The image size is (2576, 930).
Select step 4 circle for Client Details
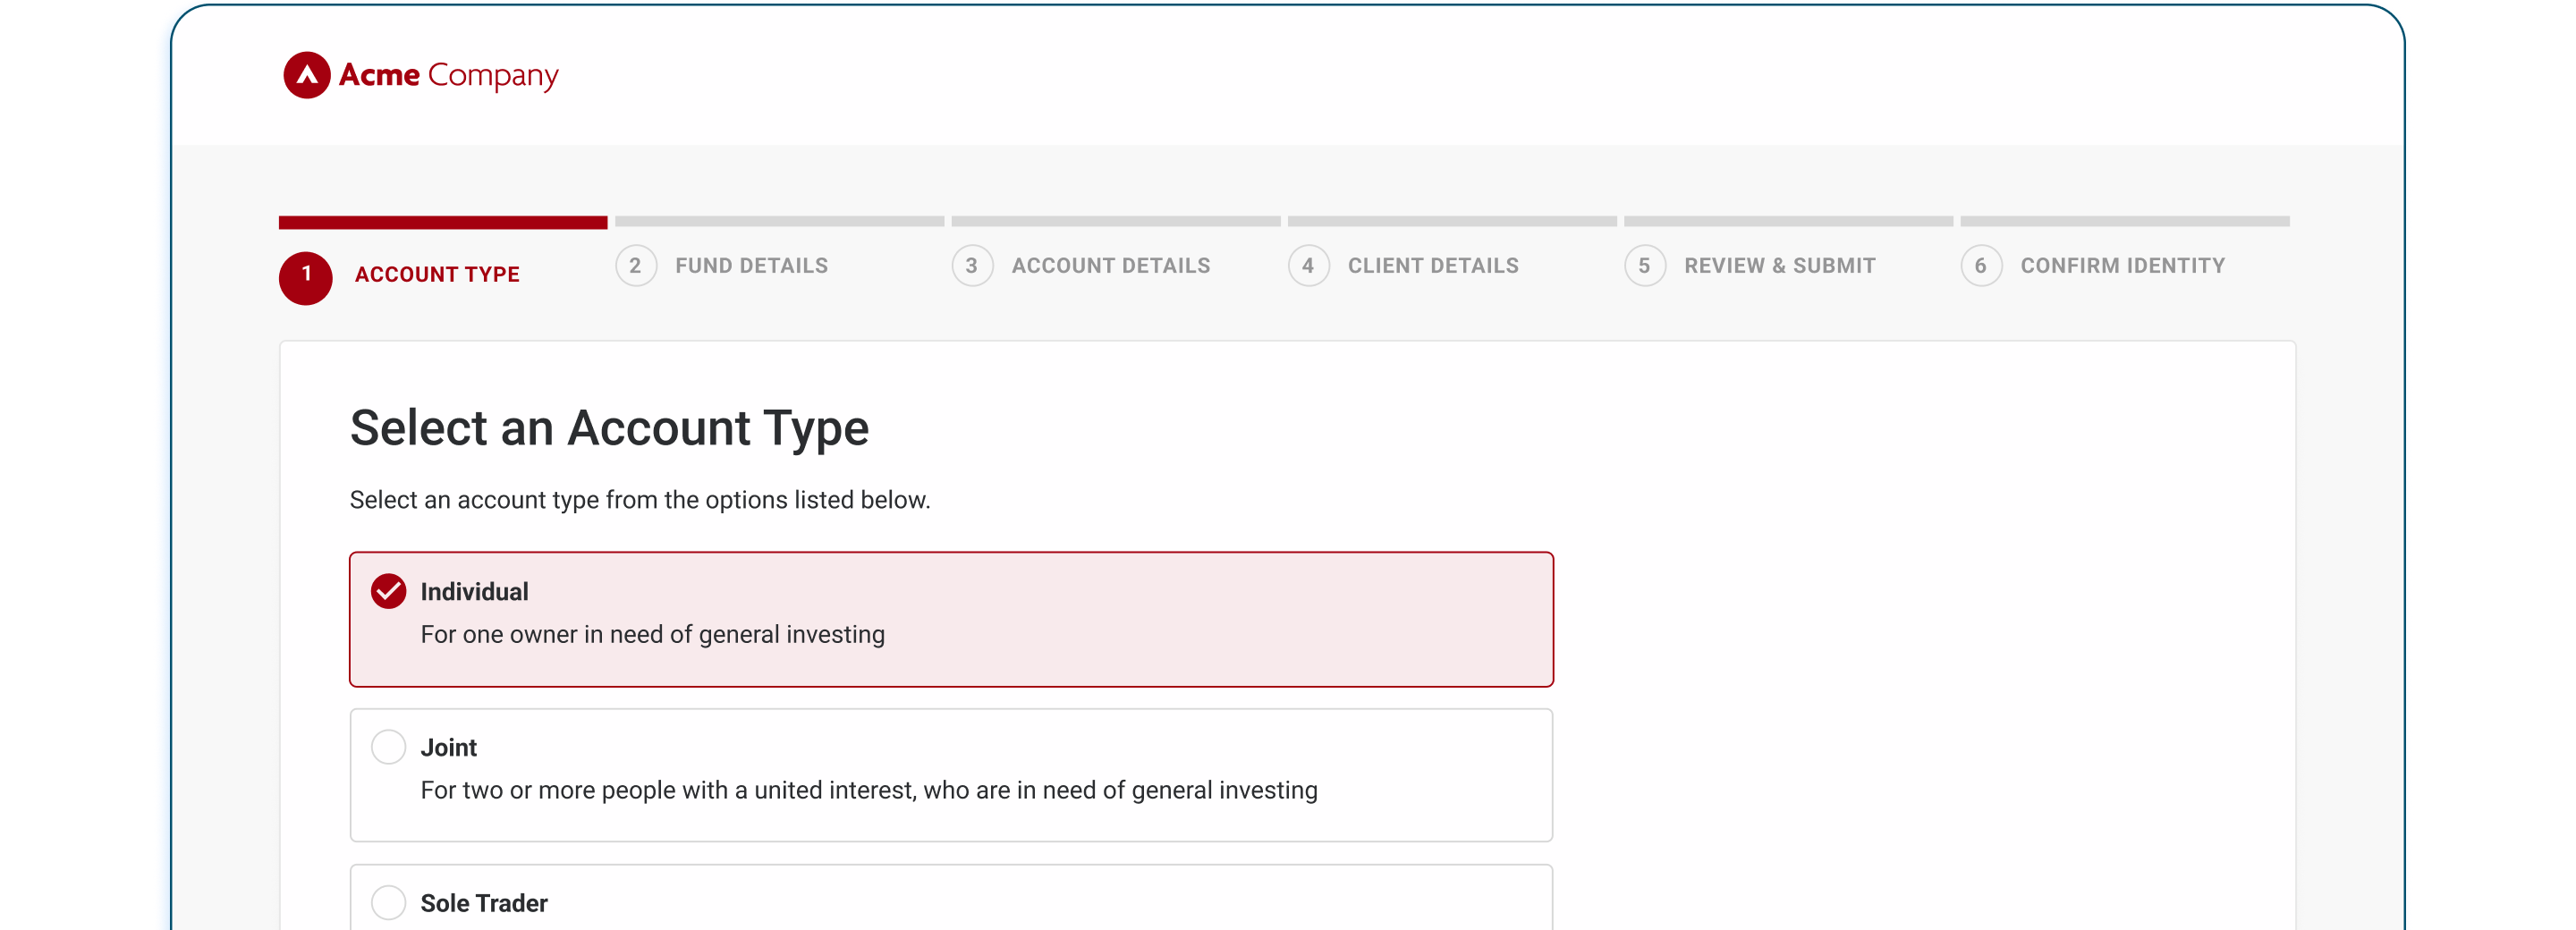tap(1308, 266)
